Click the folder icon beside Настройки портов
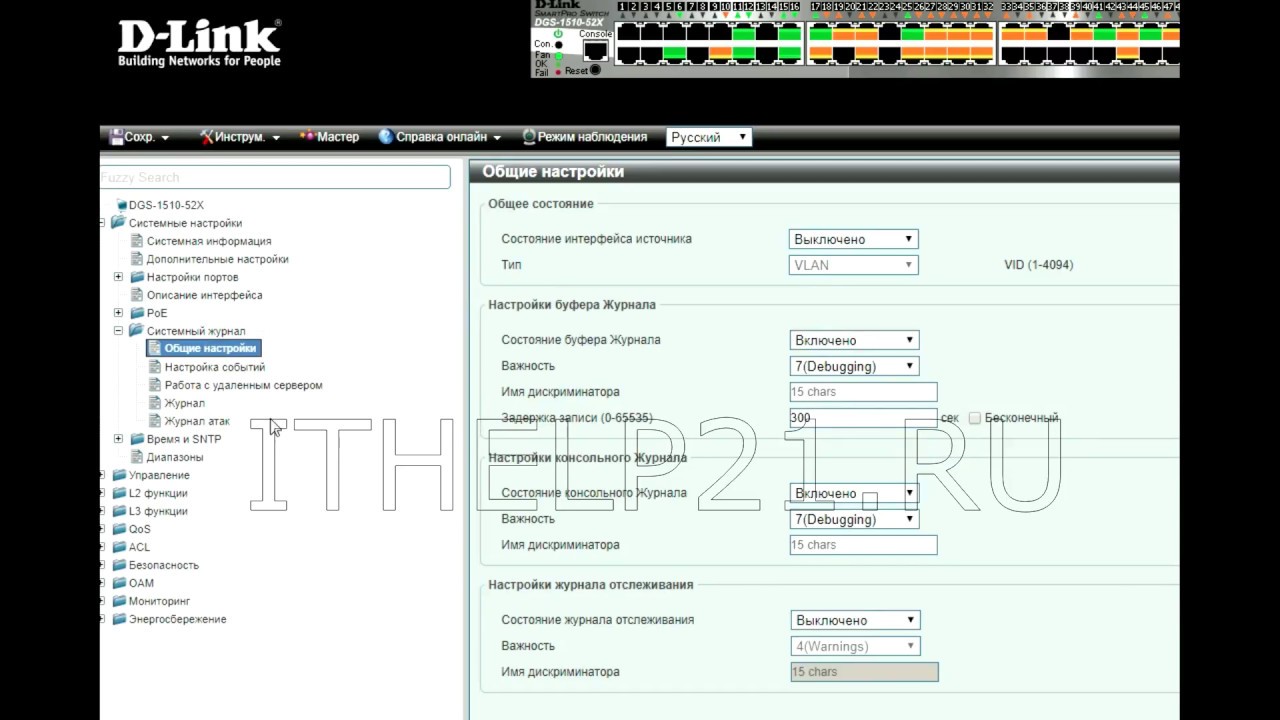 (137, 277)
